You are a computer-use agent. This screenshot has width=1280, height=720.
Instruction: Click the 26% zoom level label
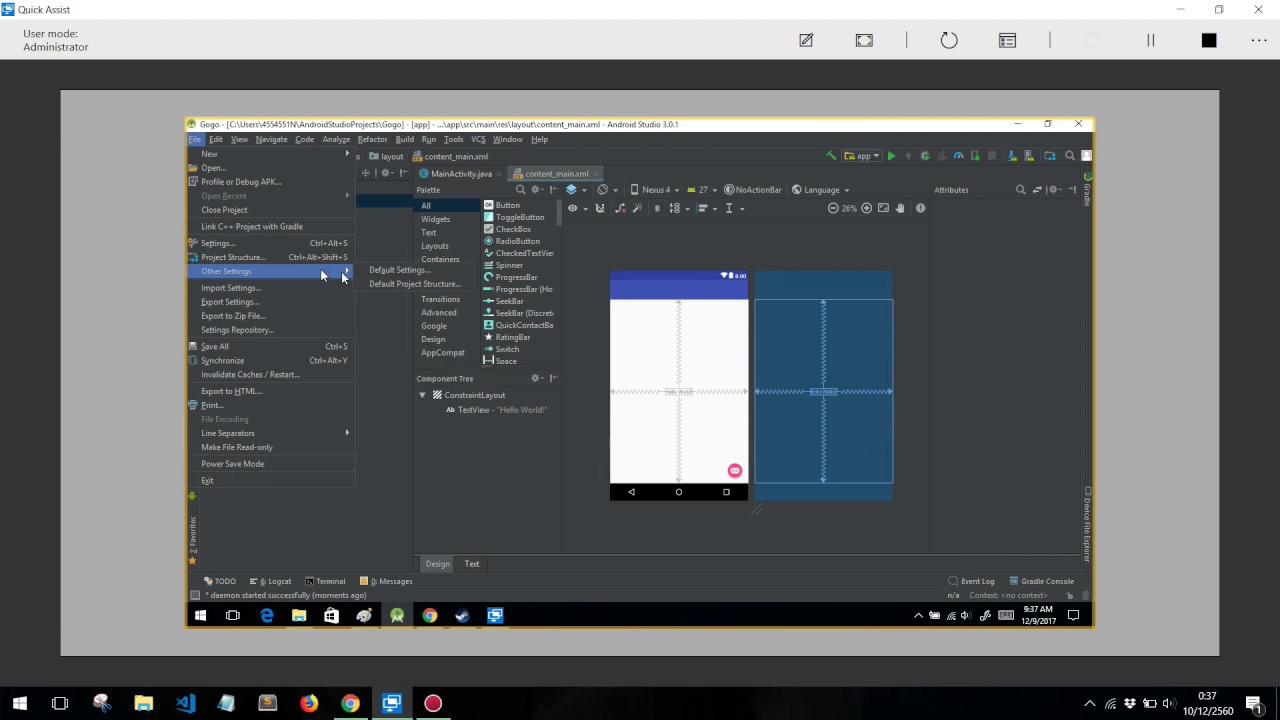click(849, 208)
